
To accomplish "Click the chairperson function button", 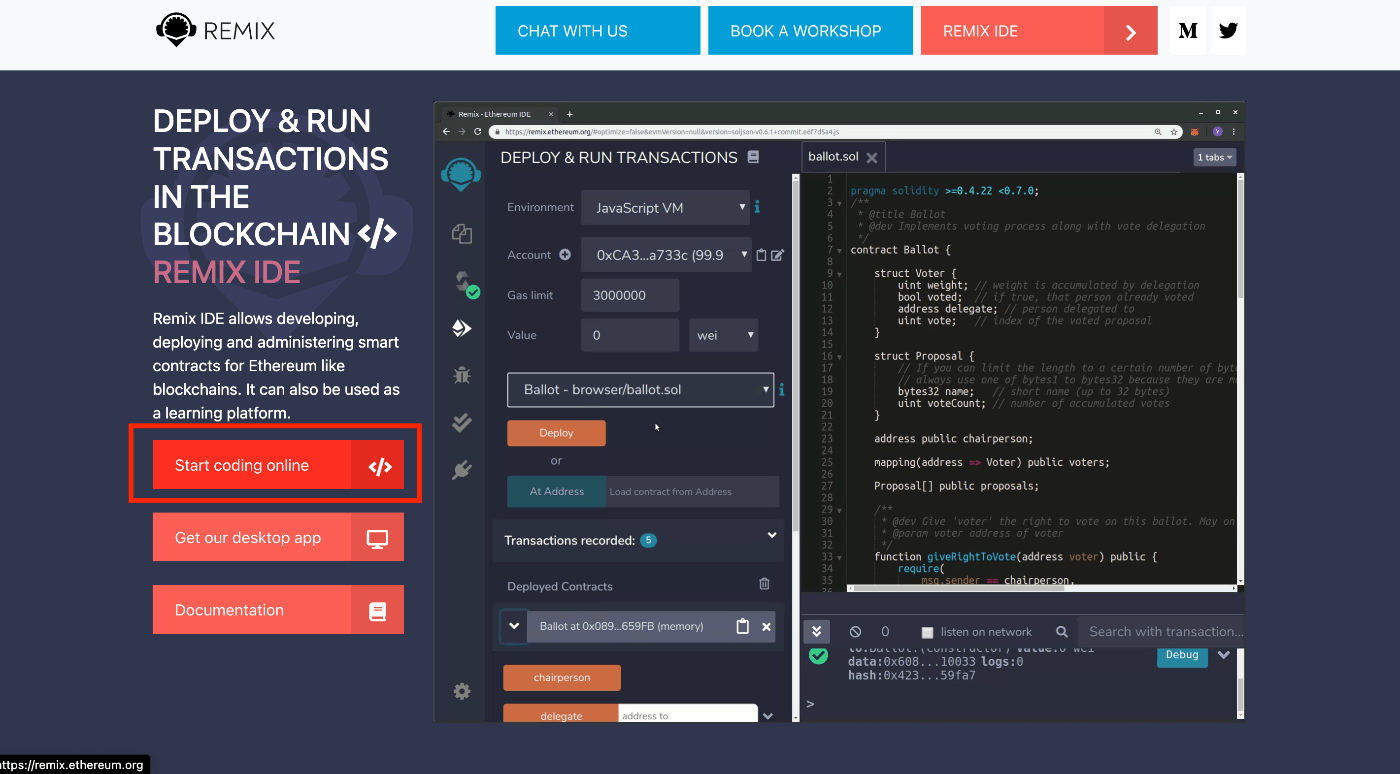I will 562,678.
